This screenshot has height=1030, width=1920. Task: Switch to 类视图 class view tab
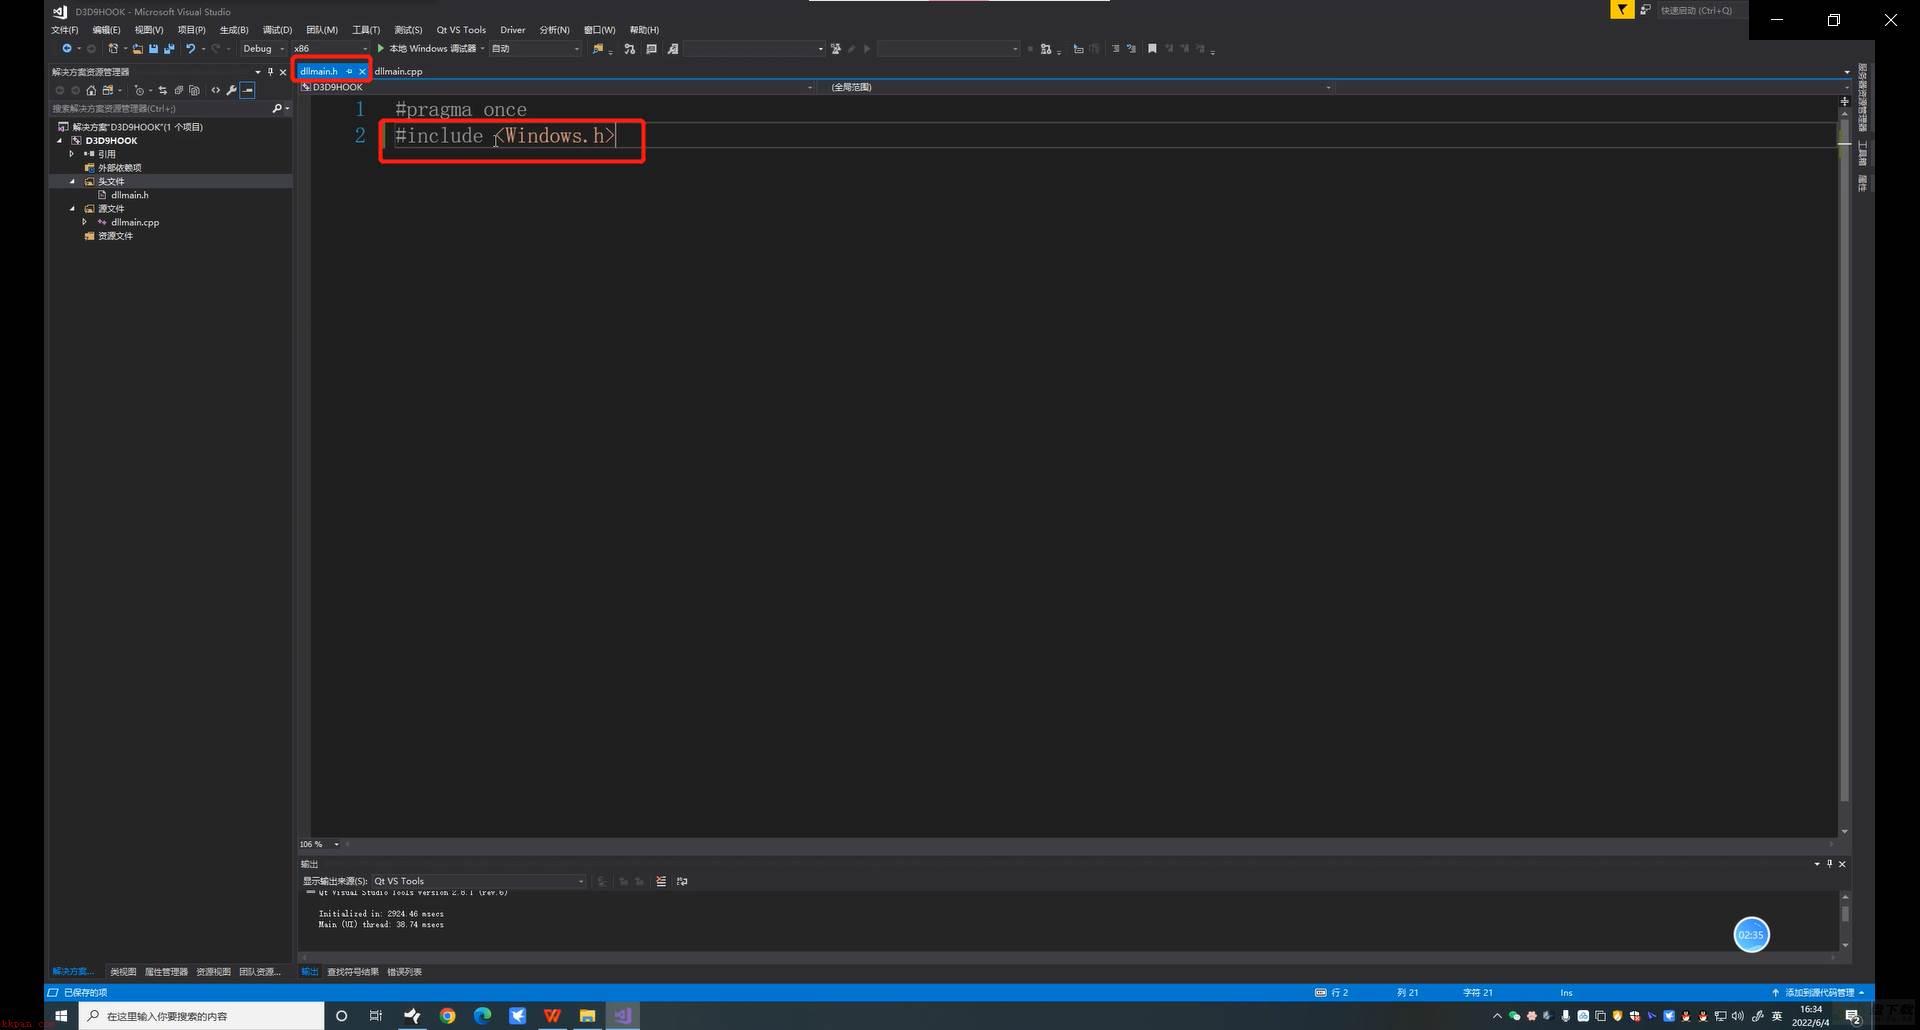click(x=123, y=972)
